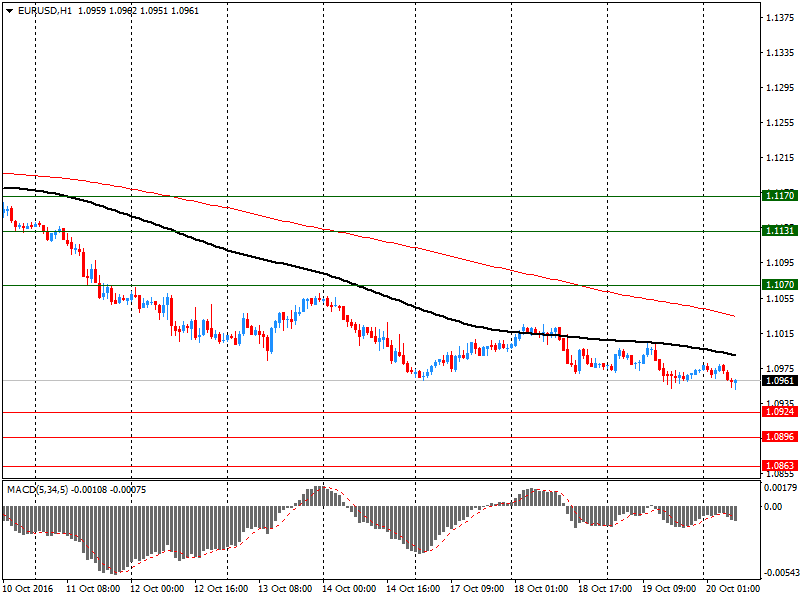Click the 11 Oct 08:00 time axis label

[93, 589]
